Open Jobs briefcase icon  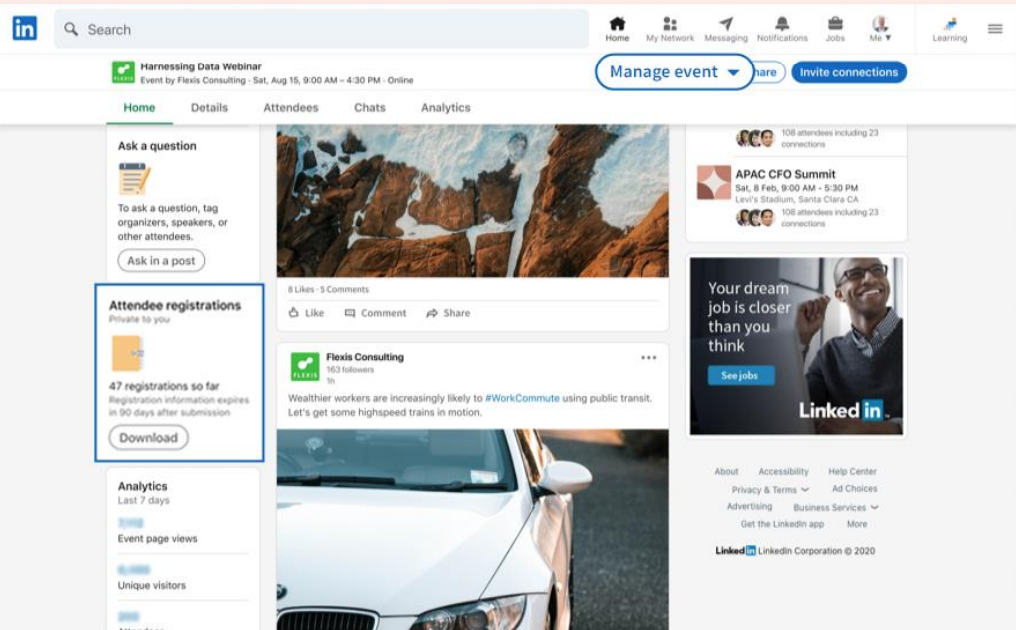click(835, 24)
